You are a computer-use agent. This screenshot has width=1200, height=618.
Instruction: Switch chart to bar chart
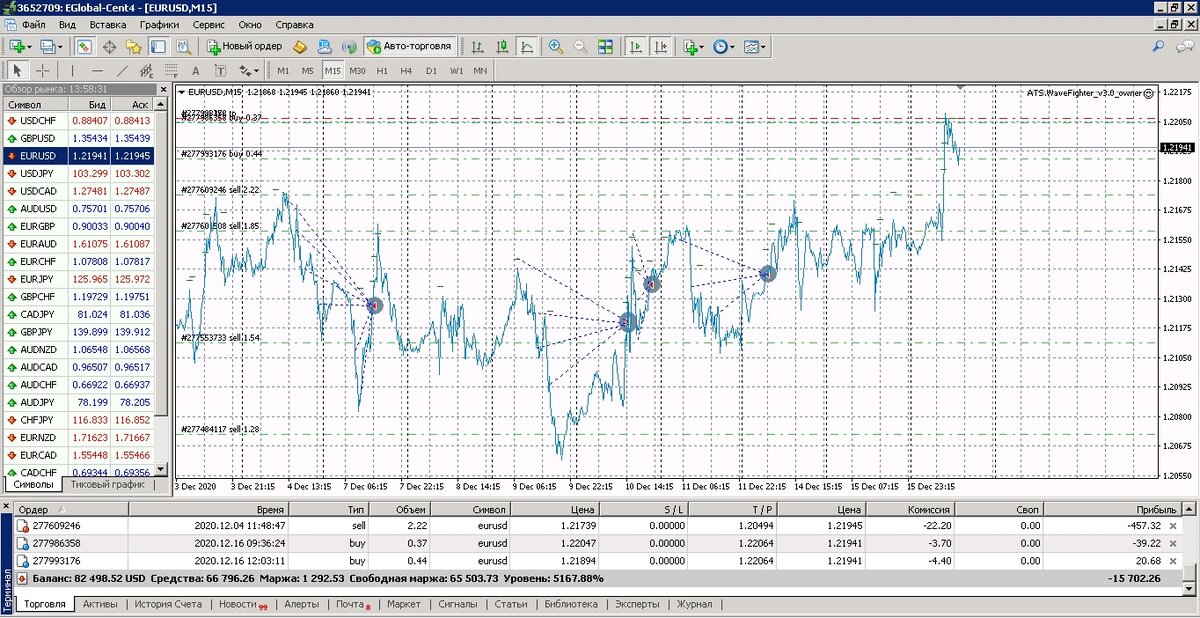tap(479, 46)
